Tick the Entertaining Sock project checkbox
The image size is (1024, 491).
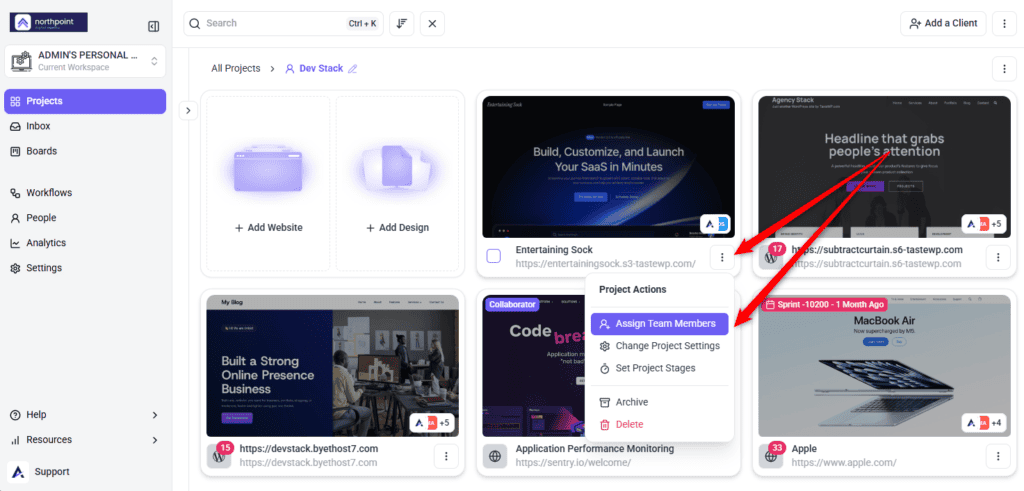click(494, 256)
